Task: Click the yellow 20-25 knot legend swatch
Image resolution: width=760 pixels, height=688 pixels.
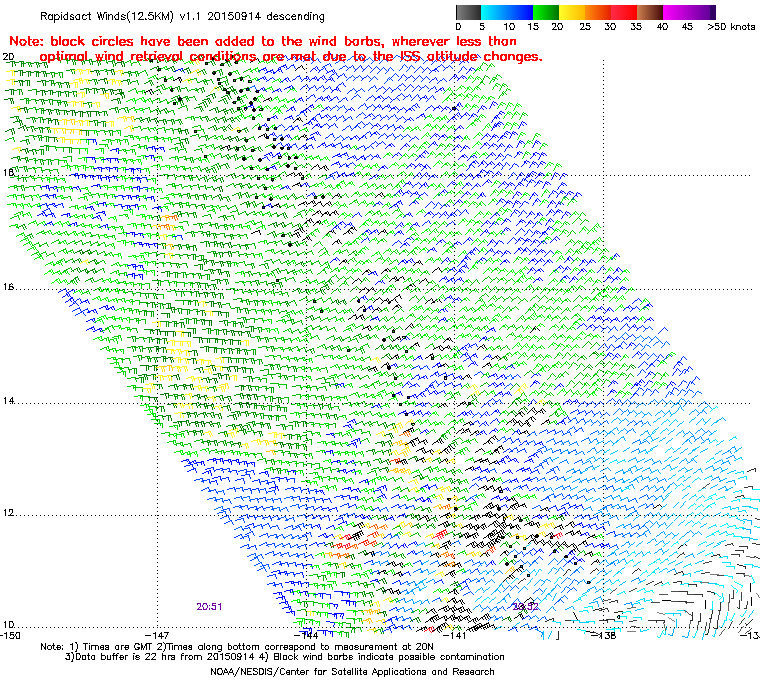Action: point(572,12)
